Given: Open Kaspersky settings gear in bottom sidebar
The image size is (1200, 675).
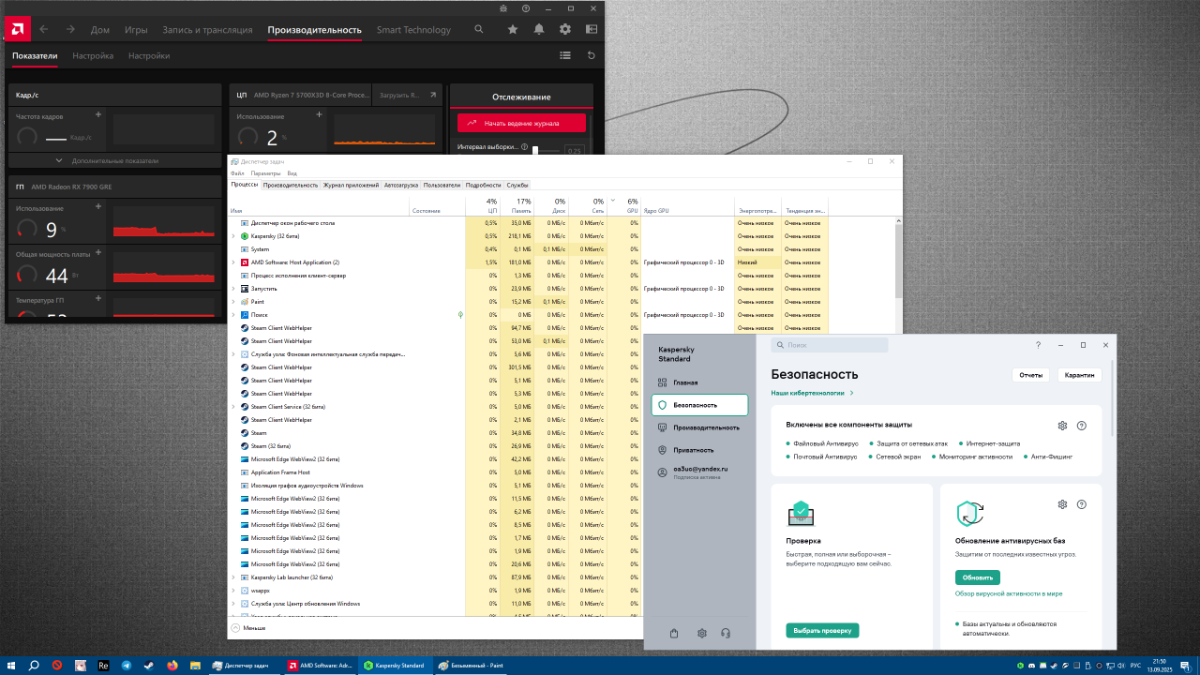Looking at the screenshot, I should click(x=702, y=633).
